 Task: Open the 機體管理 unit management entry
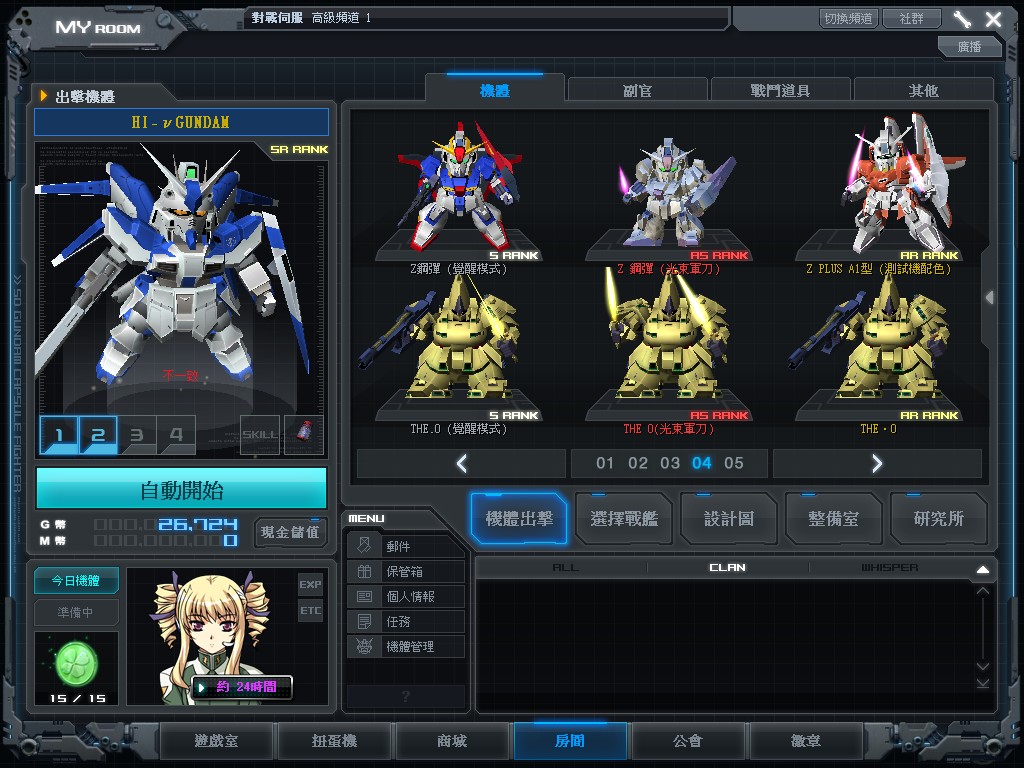point(406,647)
